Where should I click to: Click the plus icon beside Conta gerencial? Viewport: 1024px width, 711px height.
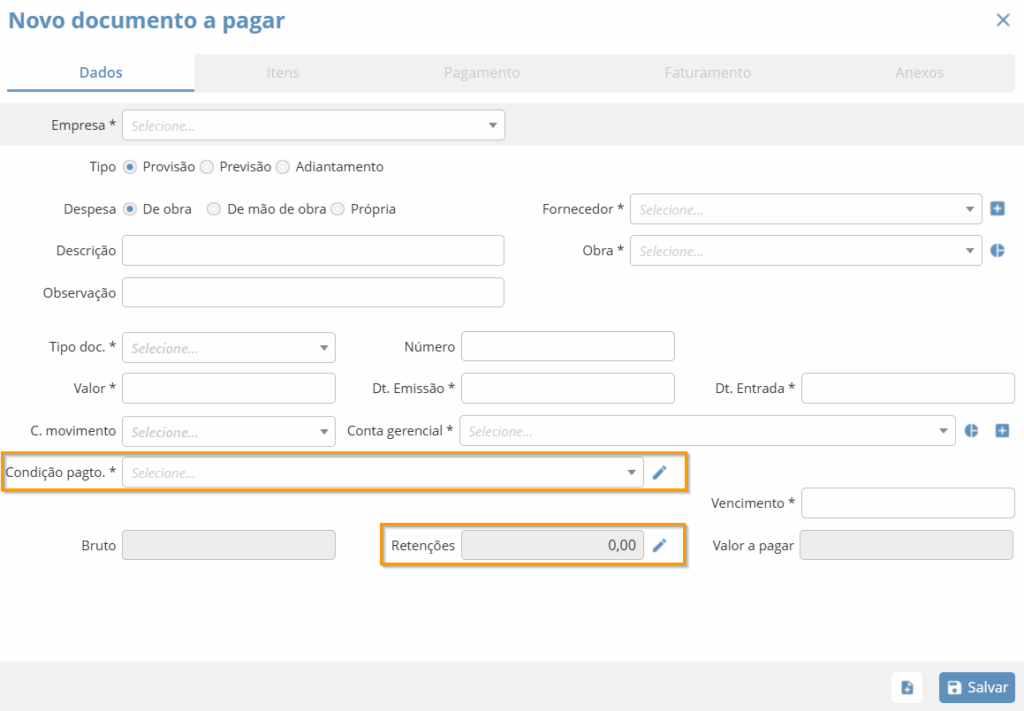[x=1002, y=431]
